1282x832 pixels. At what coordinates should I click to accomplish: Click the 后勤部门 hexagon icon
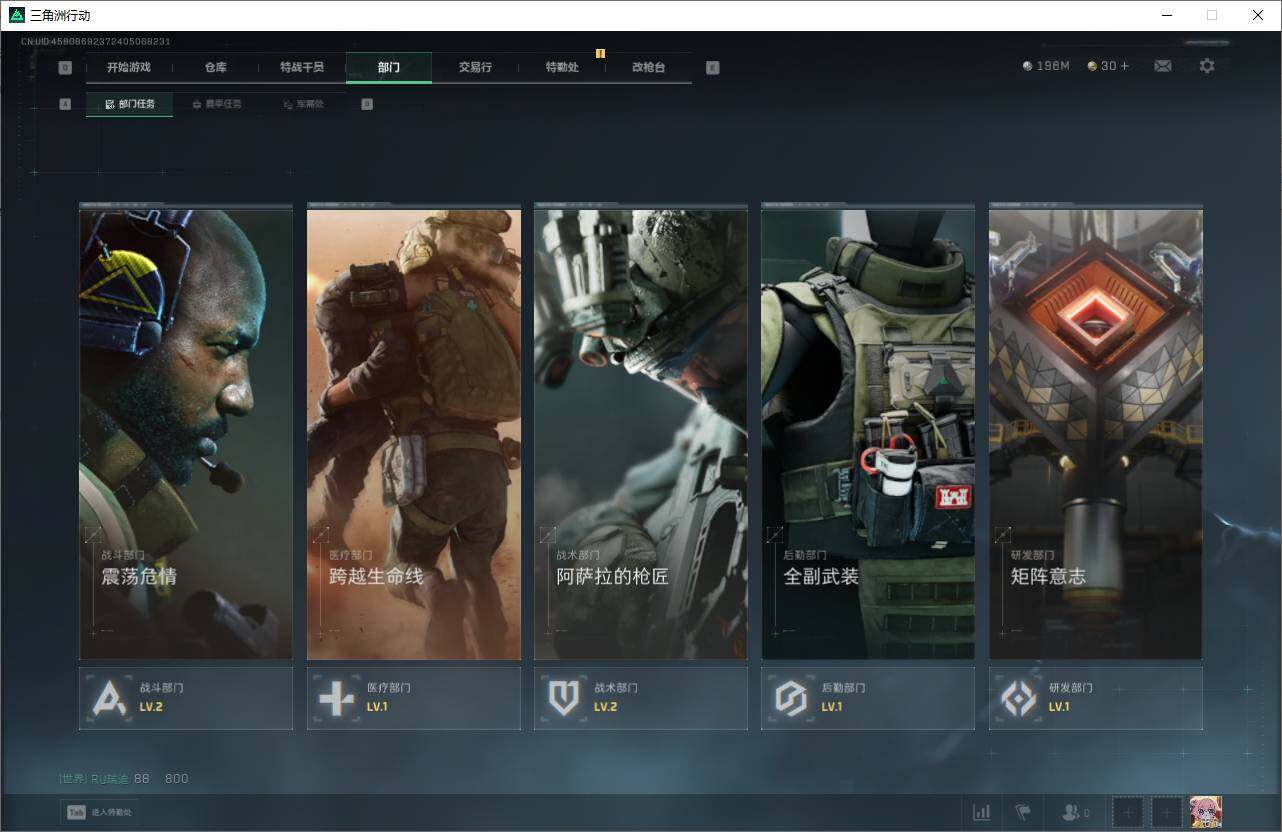pos(791,698)
